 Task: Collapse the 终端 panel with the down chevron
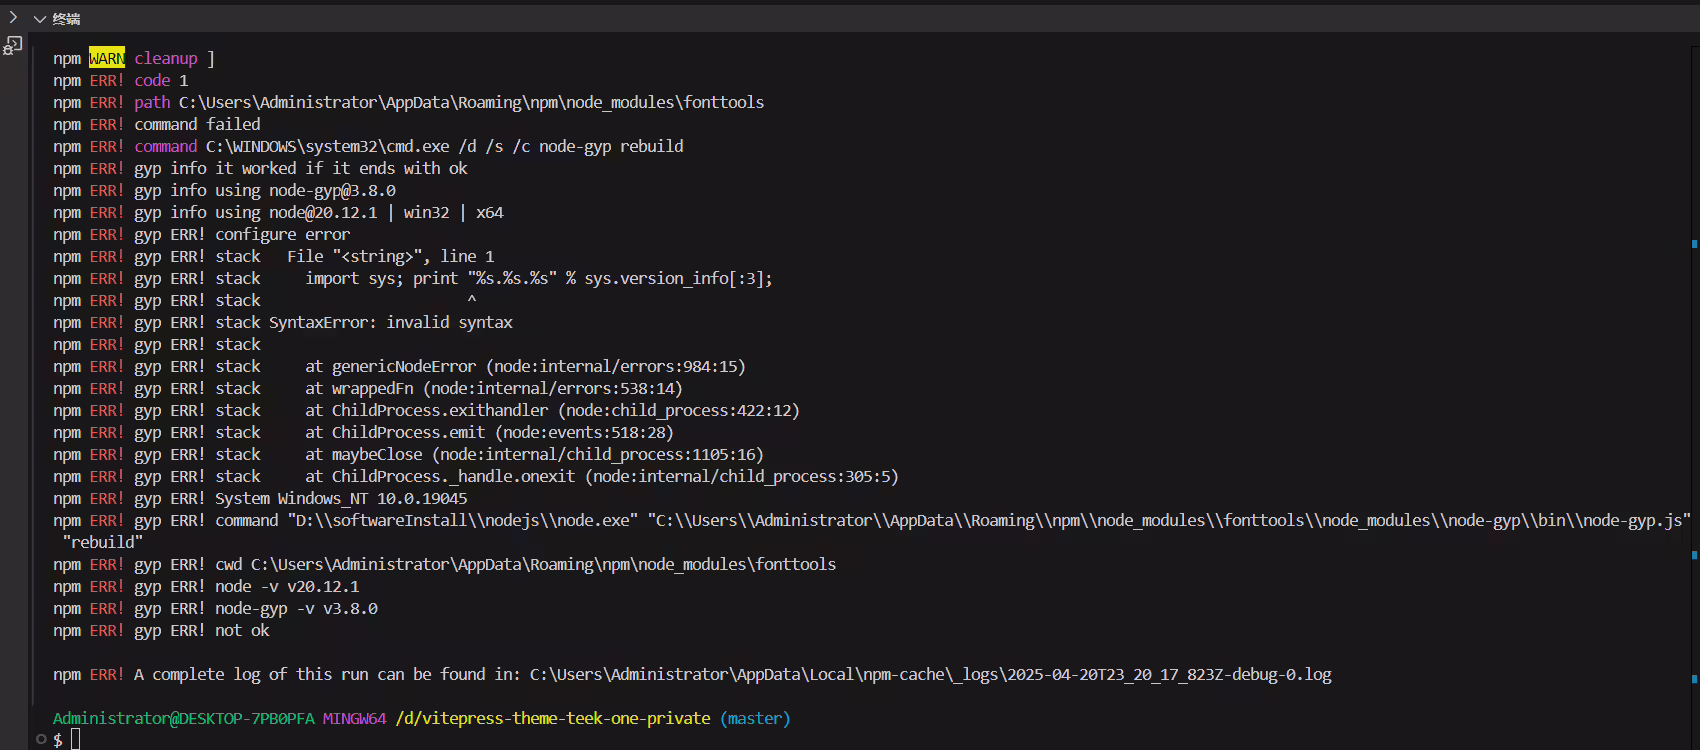point(40,19)
